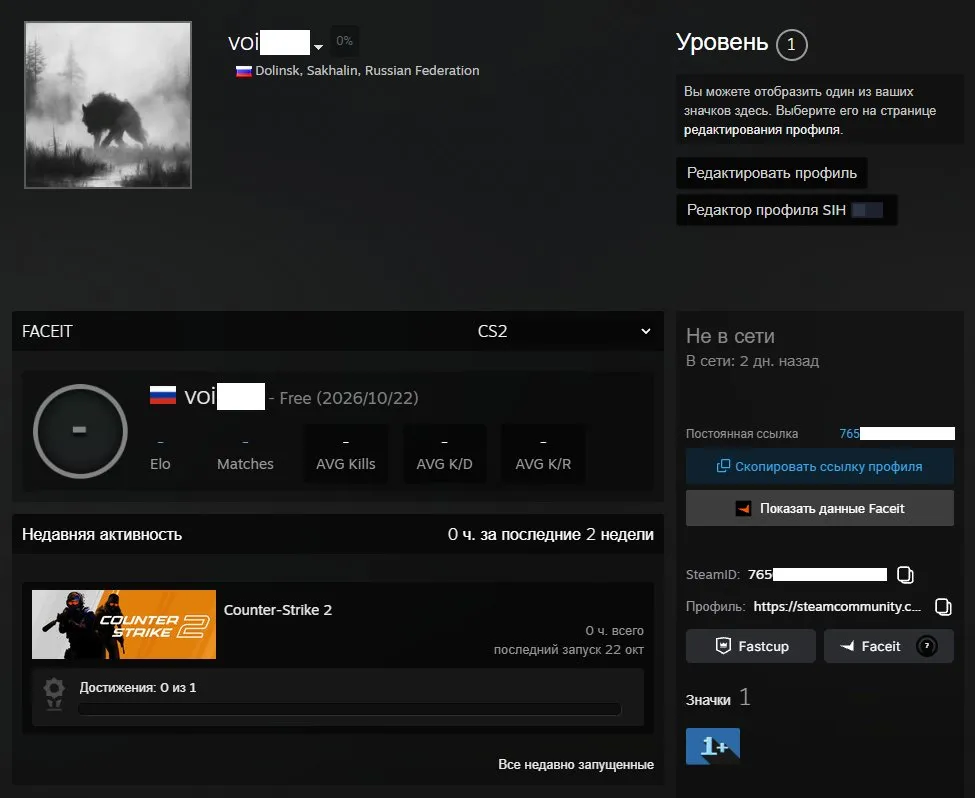
Task: Open the Counter-Strike 2 game title link
Action: click(x=278, y=610)
